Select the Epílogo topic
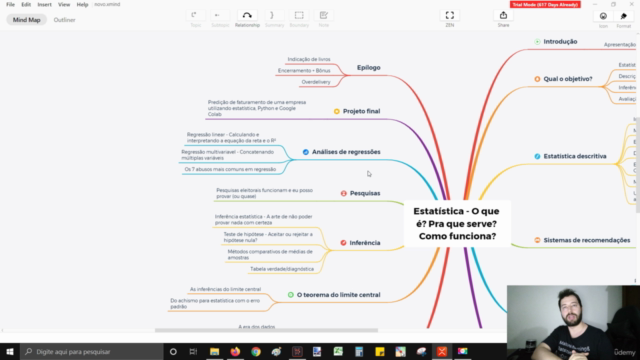This screenshot has width=640, height=360. pyautogui.click(x=369, y=68)
